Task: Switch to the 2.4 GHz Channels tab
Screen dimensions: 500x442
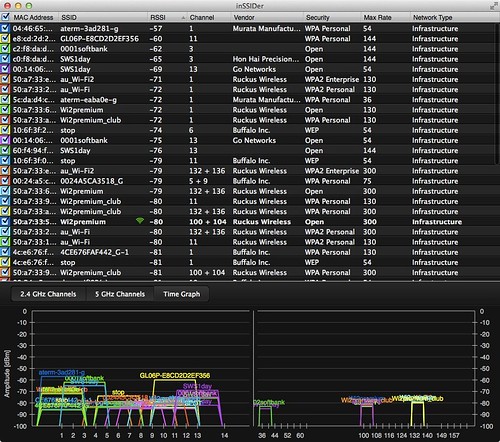Action: click(48, 294)
